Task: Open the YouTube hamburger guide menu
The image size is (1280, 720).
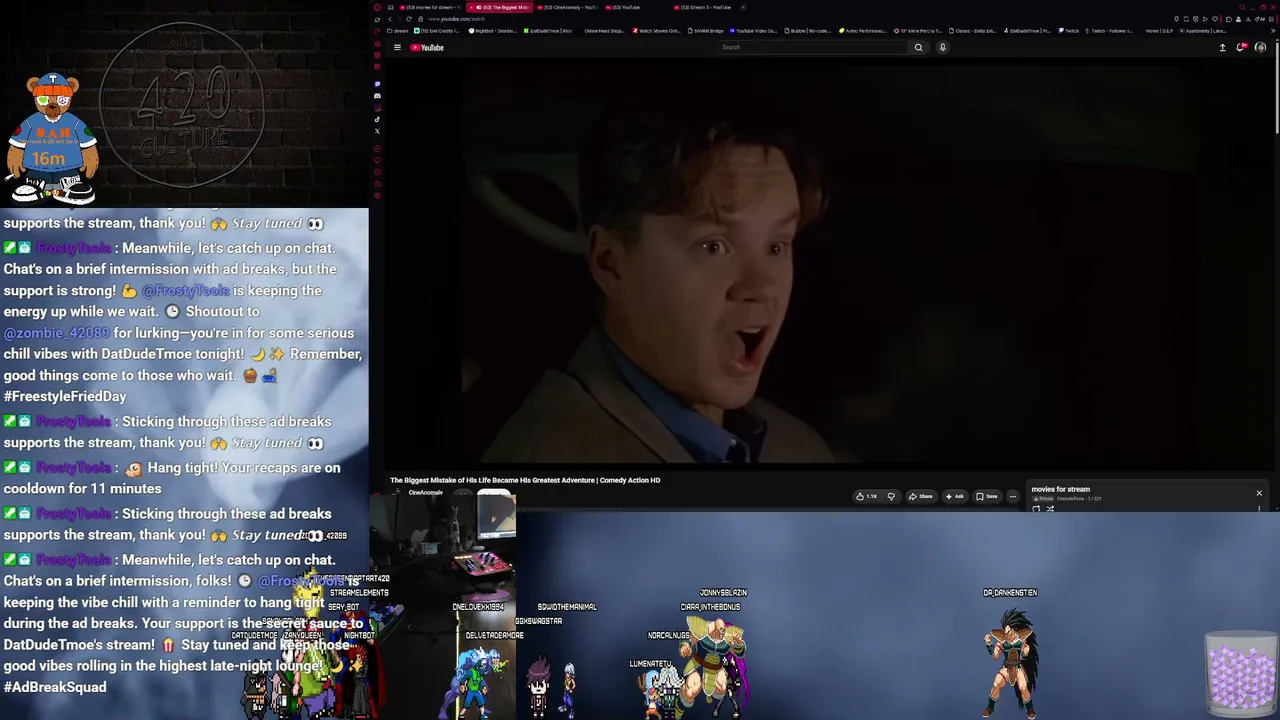Action: click(397, 47)
